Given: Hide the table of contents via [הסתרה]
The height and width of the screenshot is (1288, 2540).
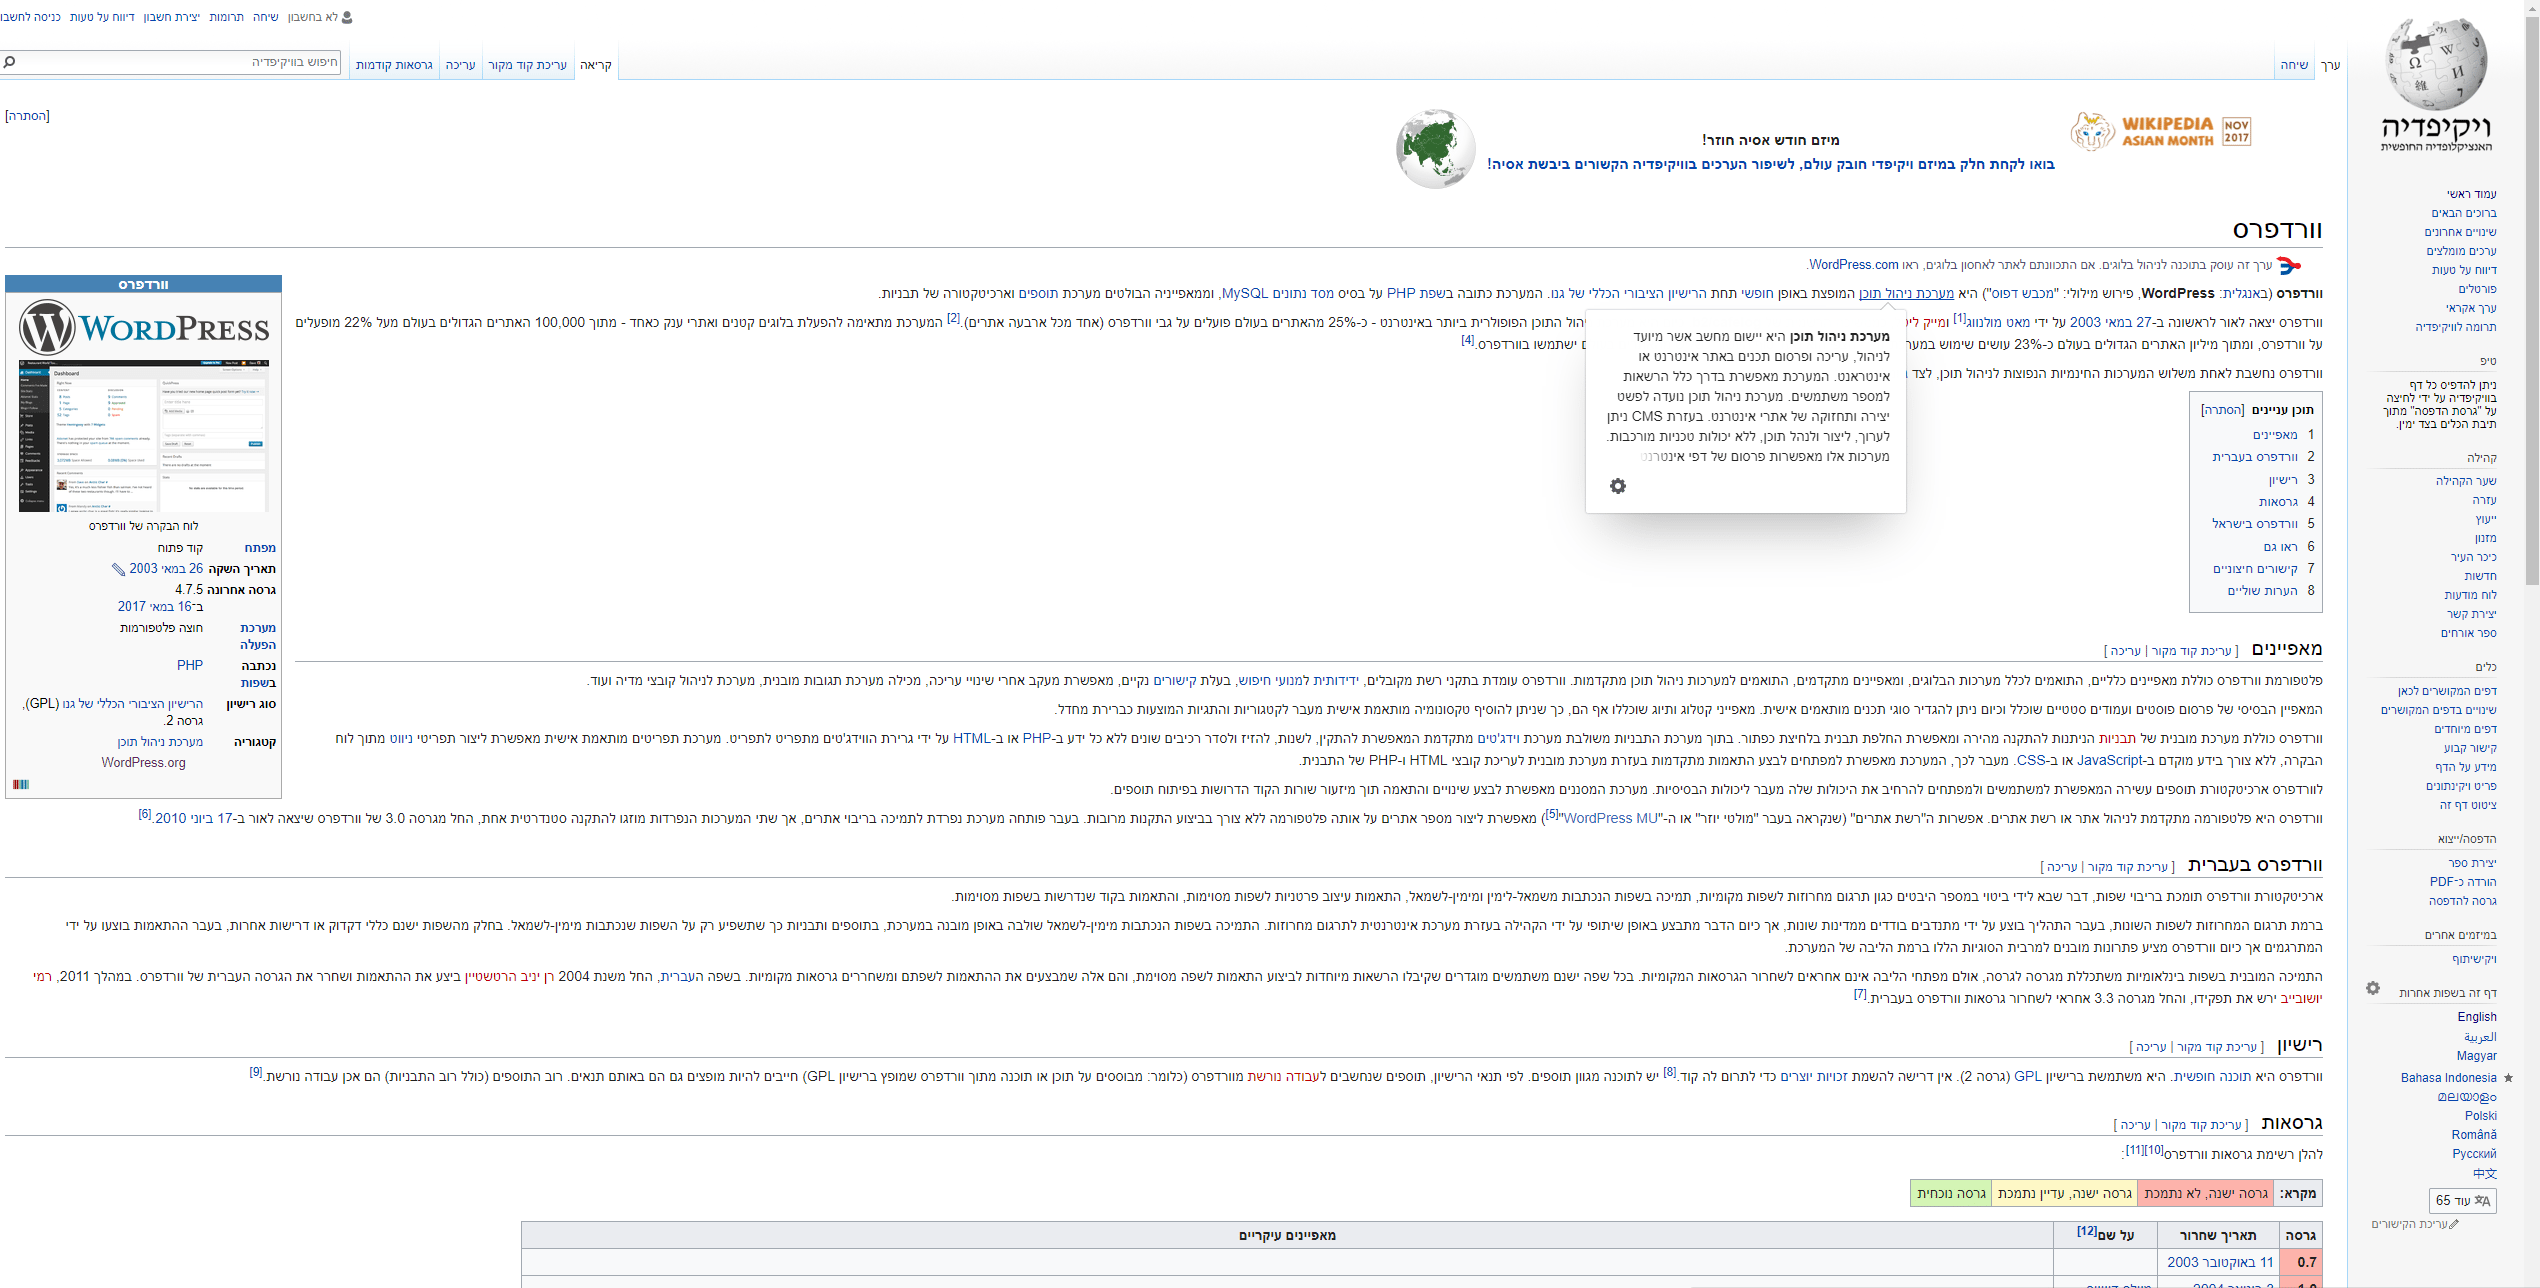Looking at the screenshot, I should [x=2222, y=410].
